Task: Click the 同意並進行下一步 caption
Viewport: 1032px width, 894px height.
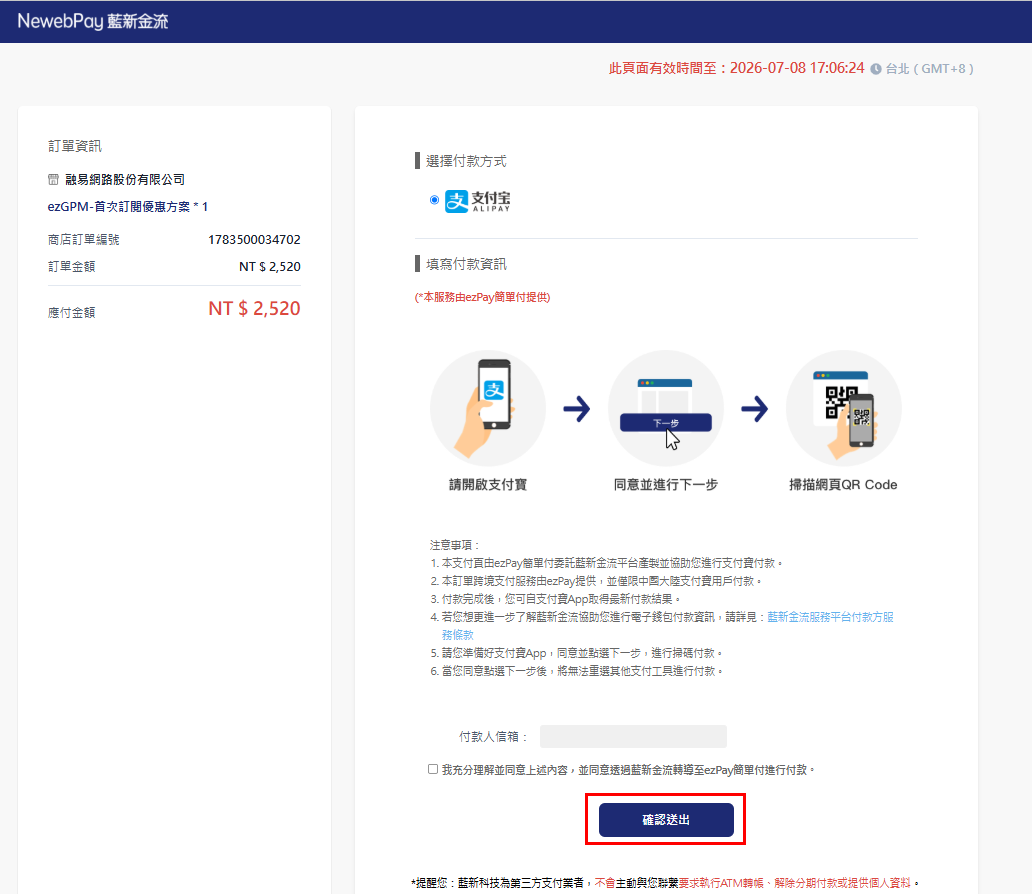Action: tap(665, 485)
